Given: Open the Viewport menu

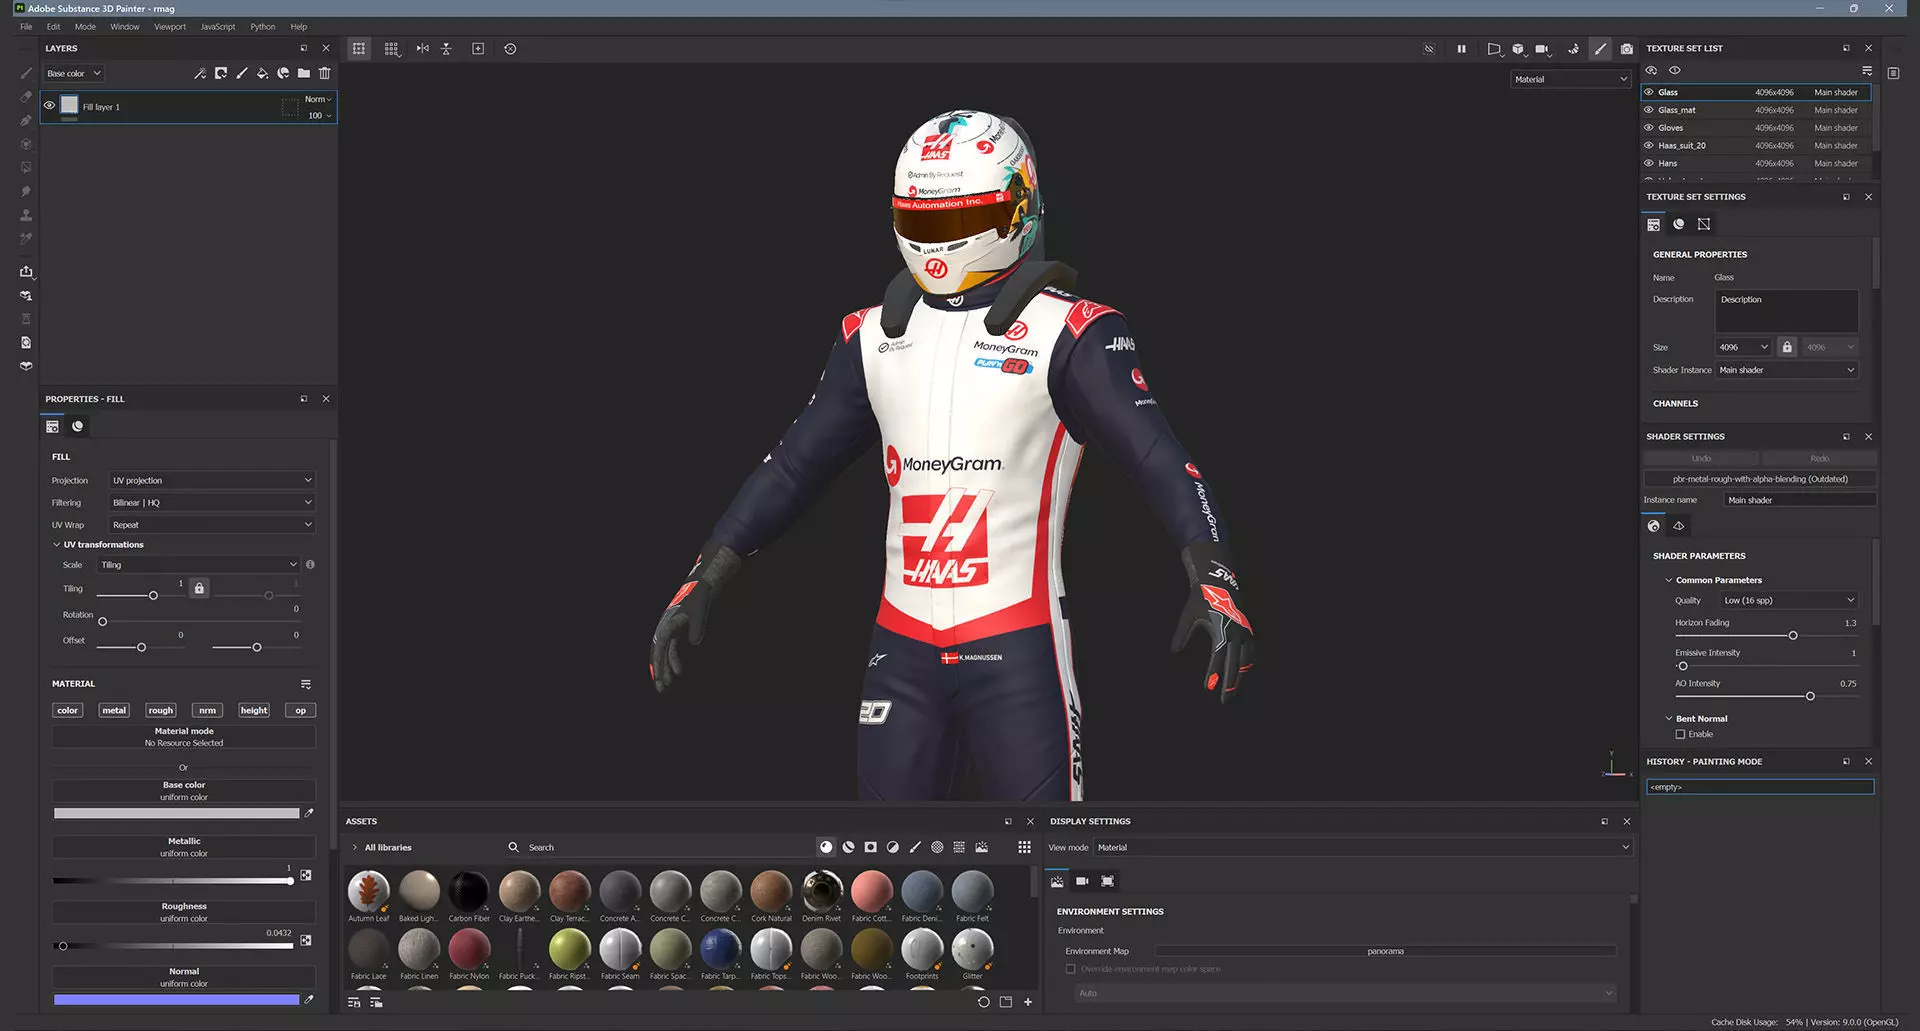Looking at the screenshot, I should (x=170, y=27).
